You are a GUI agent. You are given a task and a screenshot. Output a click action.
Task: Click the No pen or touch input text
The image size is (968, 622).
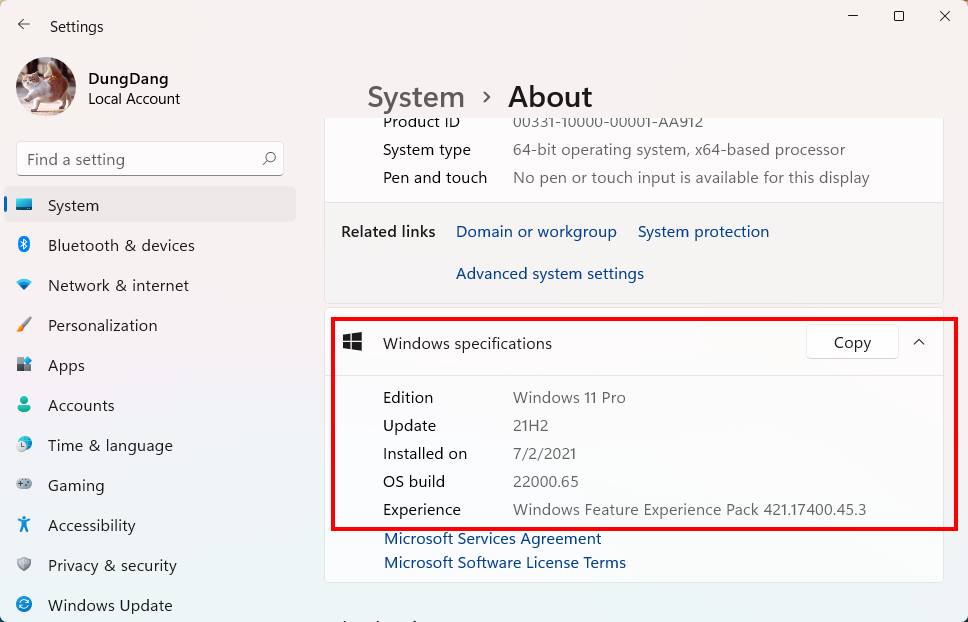coord(691,178)
